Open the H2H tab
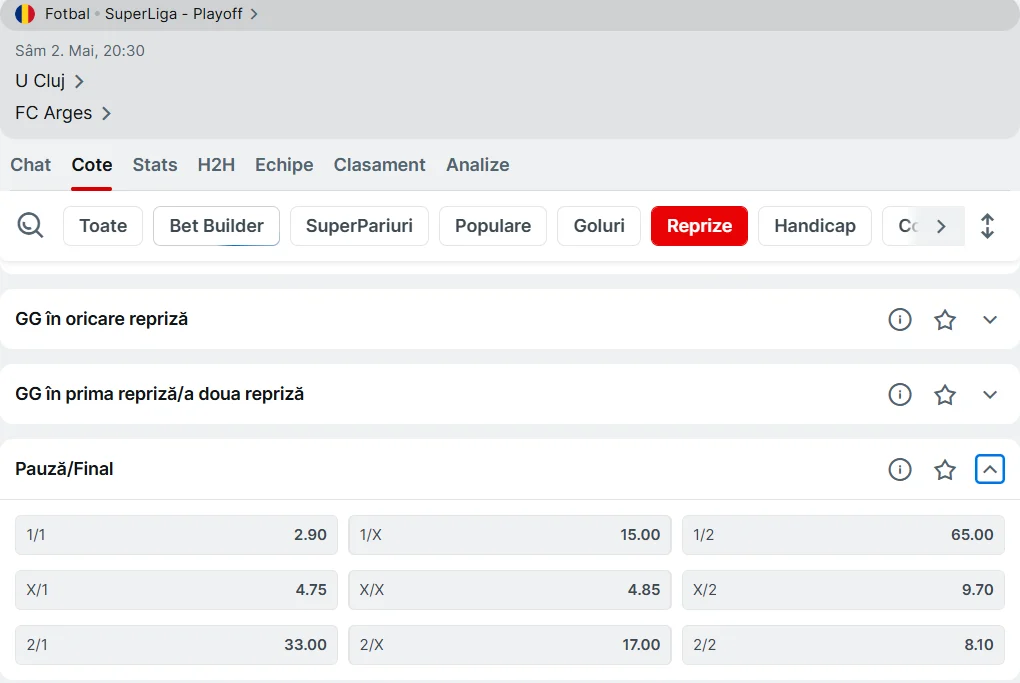This screenshot has width=1020, height=683. click(x=216, y=165)
